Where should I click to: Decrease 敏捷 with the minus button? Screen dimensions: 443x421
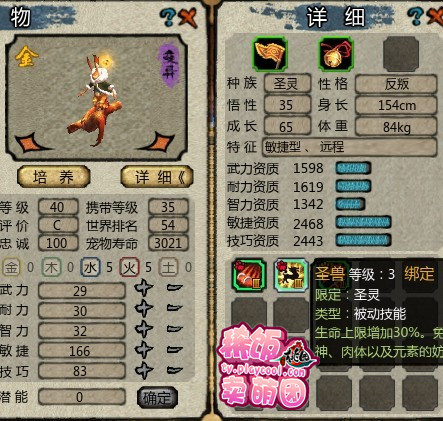(175, 350)
